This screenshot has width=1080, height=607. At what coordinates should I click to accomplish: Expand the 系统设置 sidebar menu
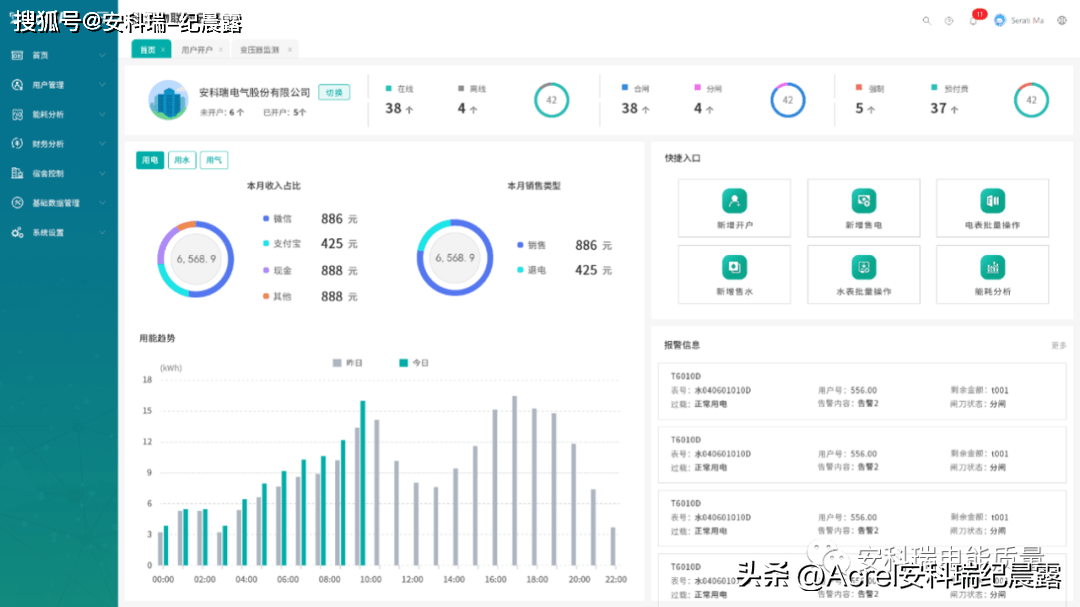click(58, 233)
